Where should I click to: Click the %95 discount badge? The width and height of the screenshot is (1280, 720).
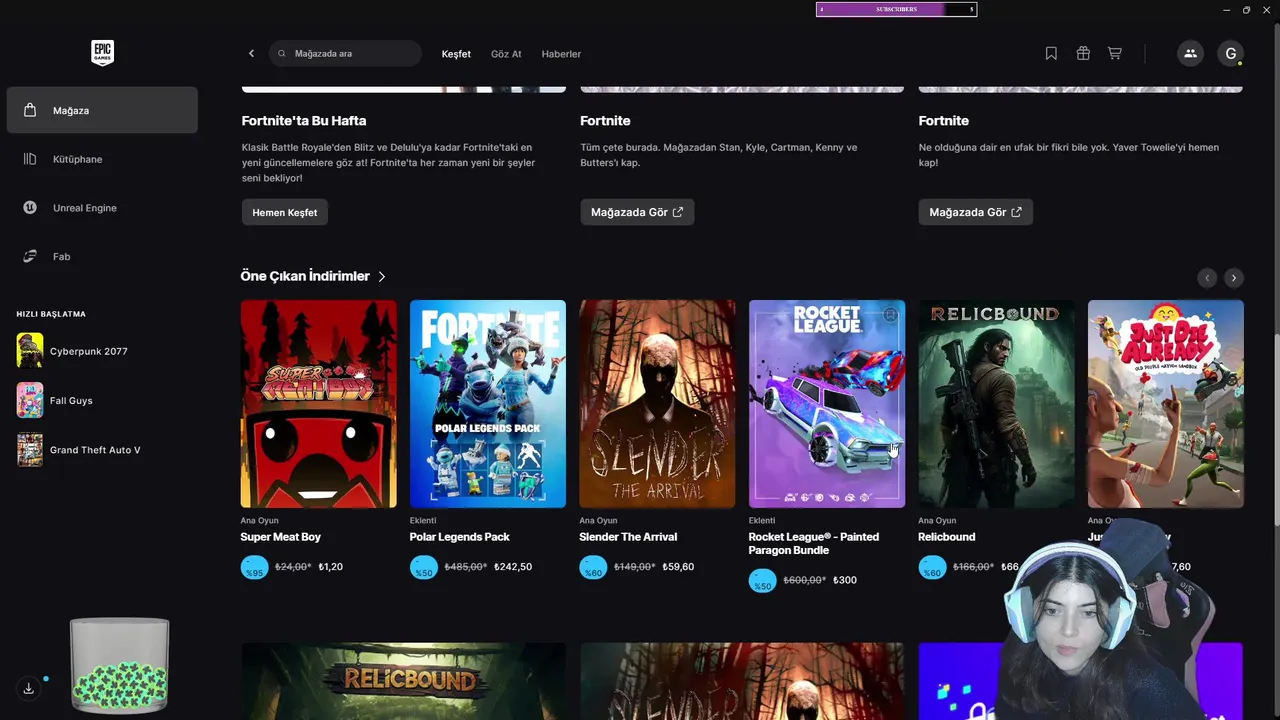coord(254,567)
